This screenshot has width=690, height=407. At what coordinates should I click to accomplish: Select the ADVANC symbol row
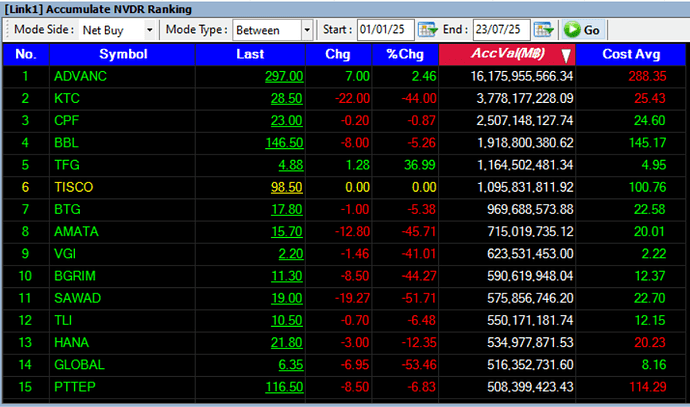[x=344, y=77]
